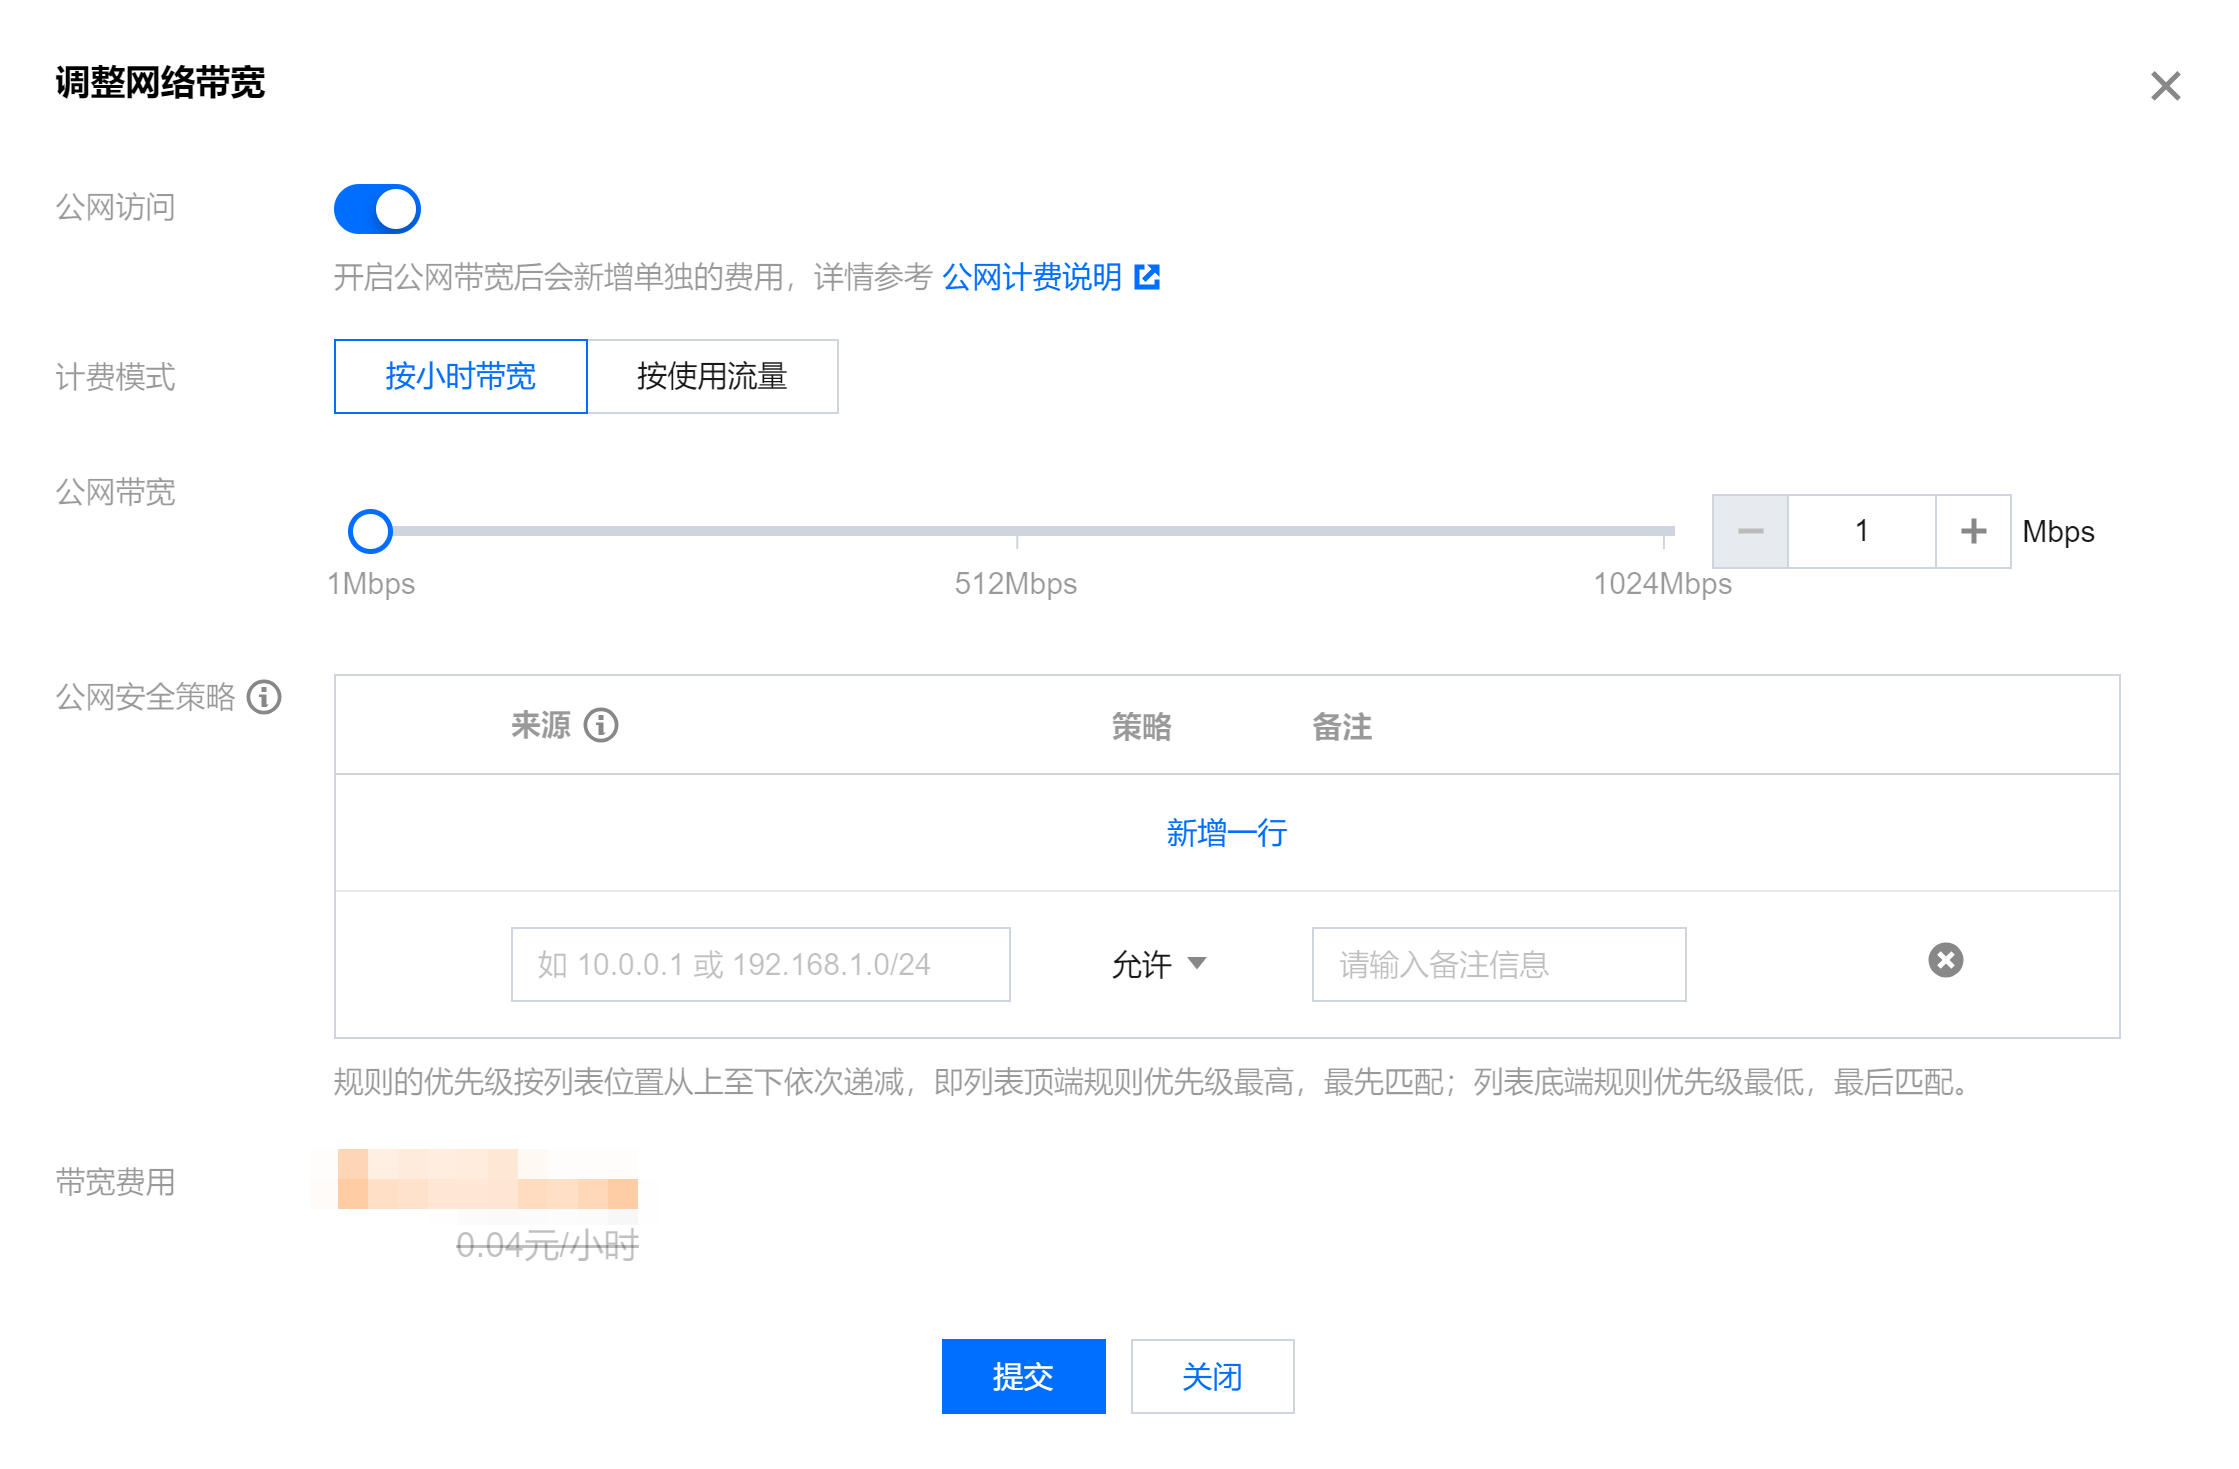
Task: Delete the rule row with circled X icon
Action: [1945, 960]
